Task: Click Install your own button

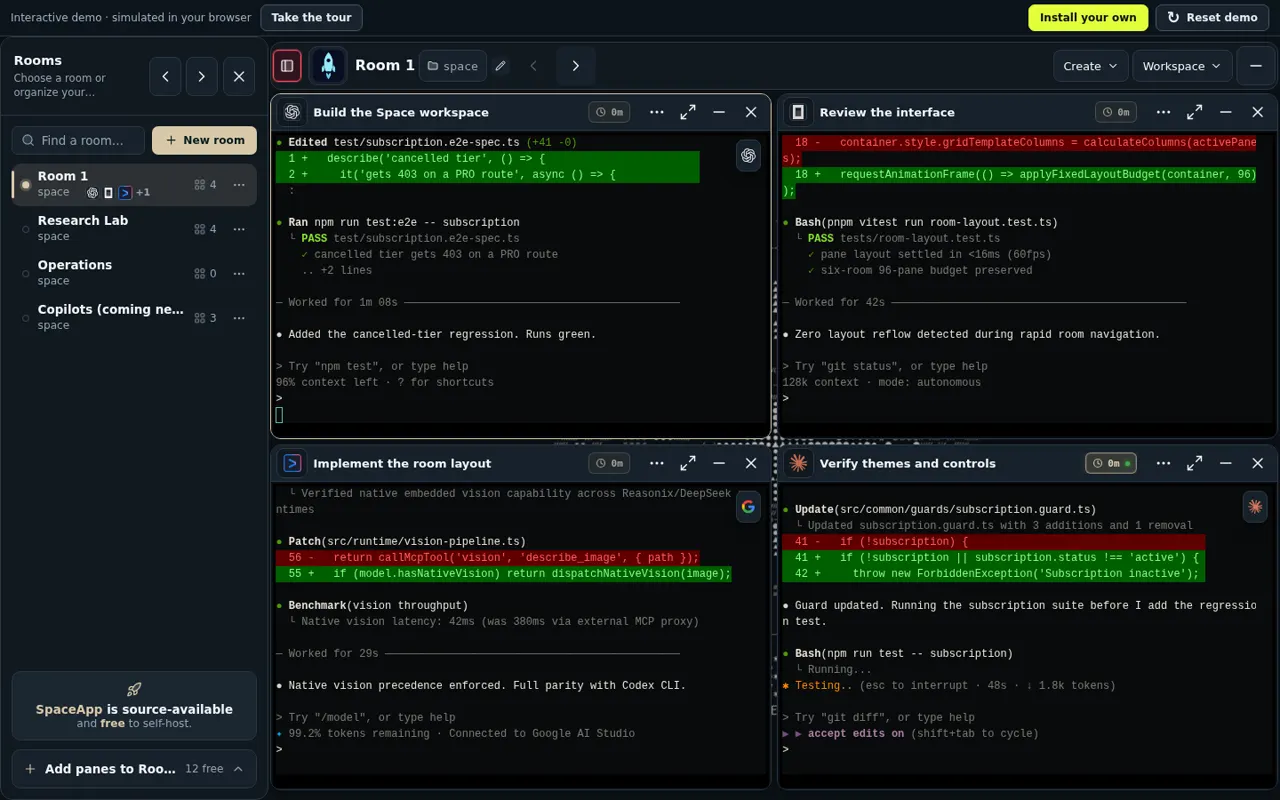Action: [x=1088, y=17]
